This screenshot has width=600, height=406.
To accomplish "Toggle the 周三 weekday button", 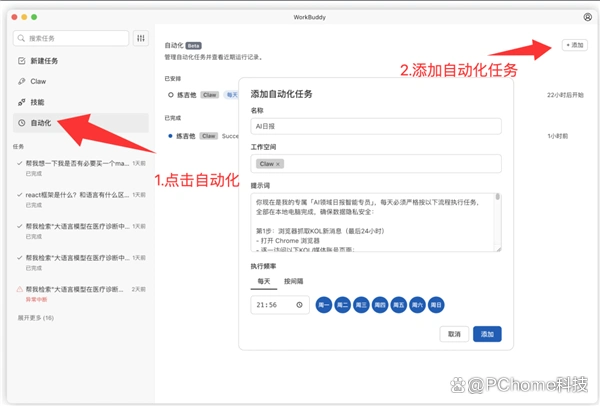I will (361, 305).
